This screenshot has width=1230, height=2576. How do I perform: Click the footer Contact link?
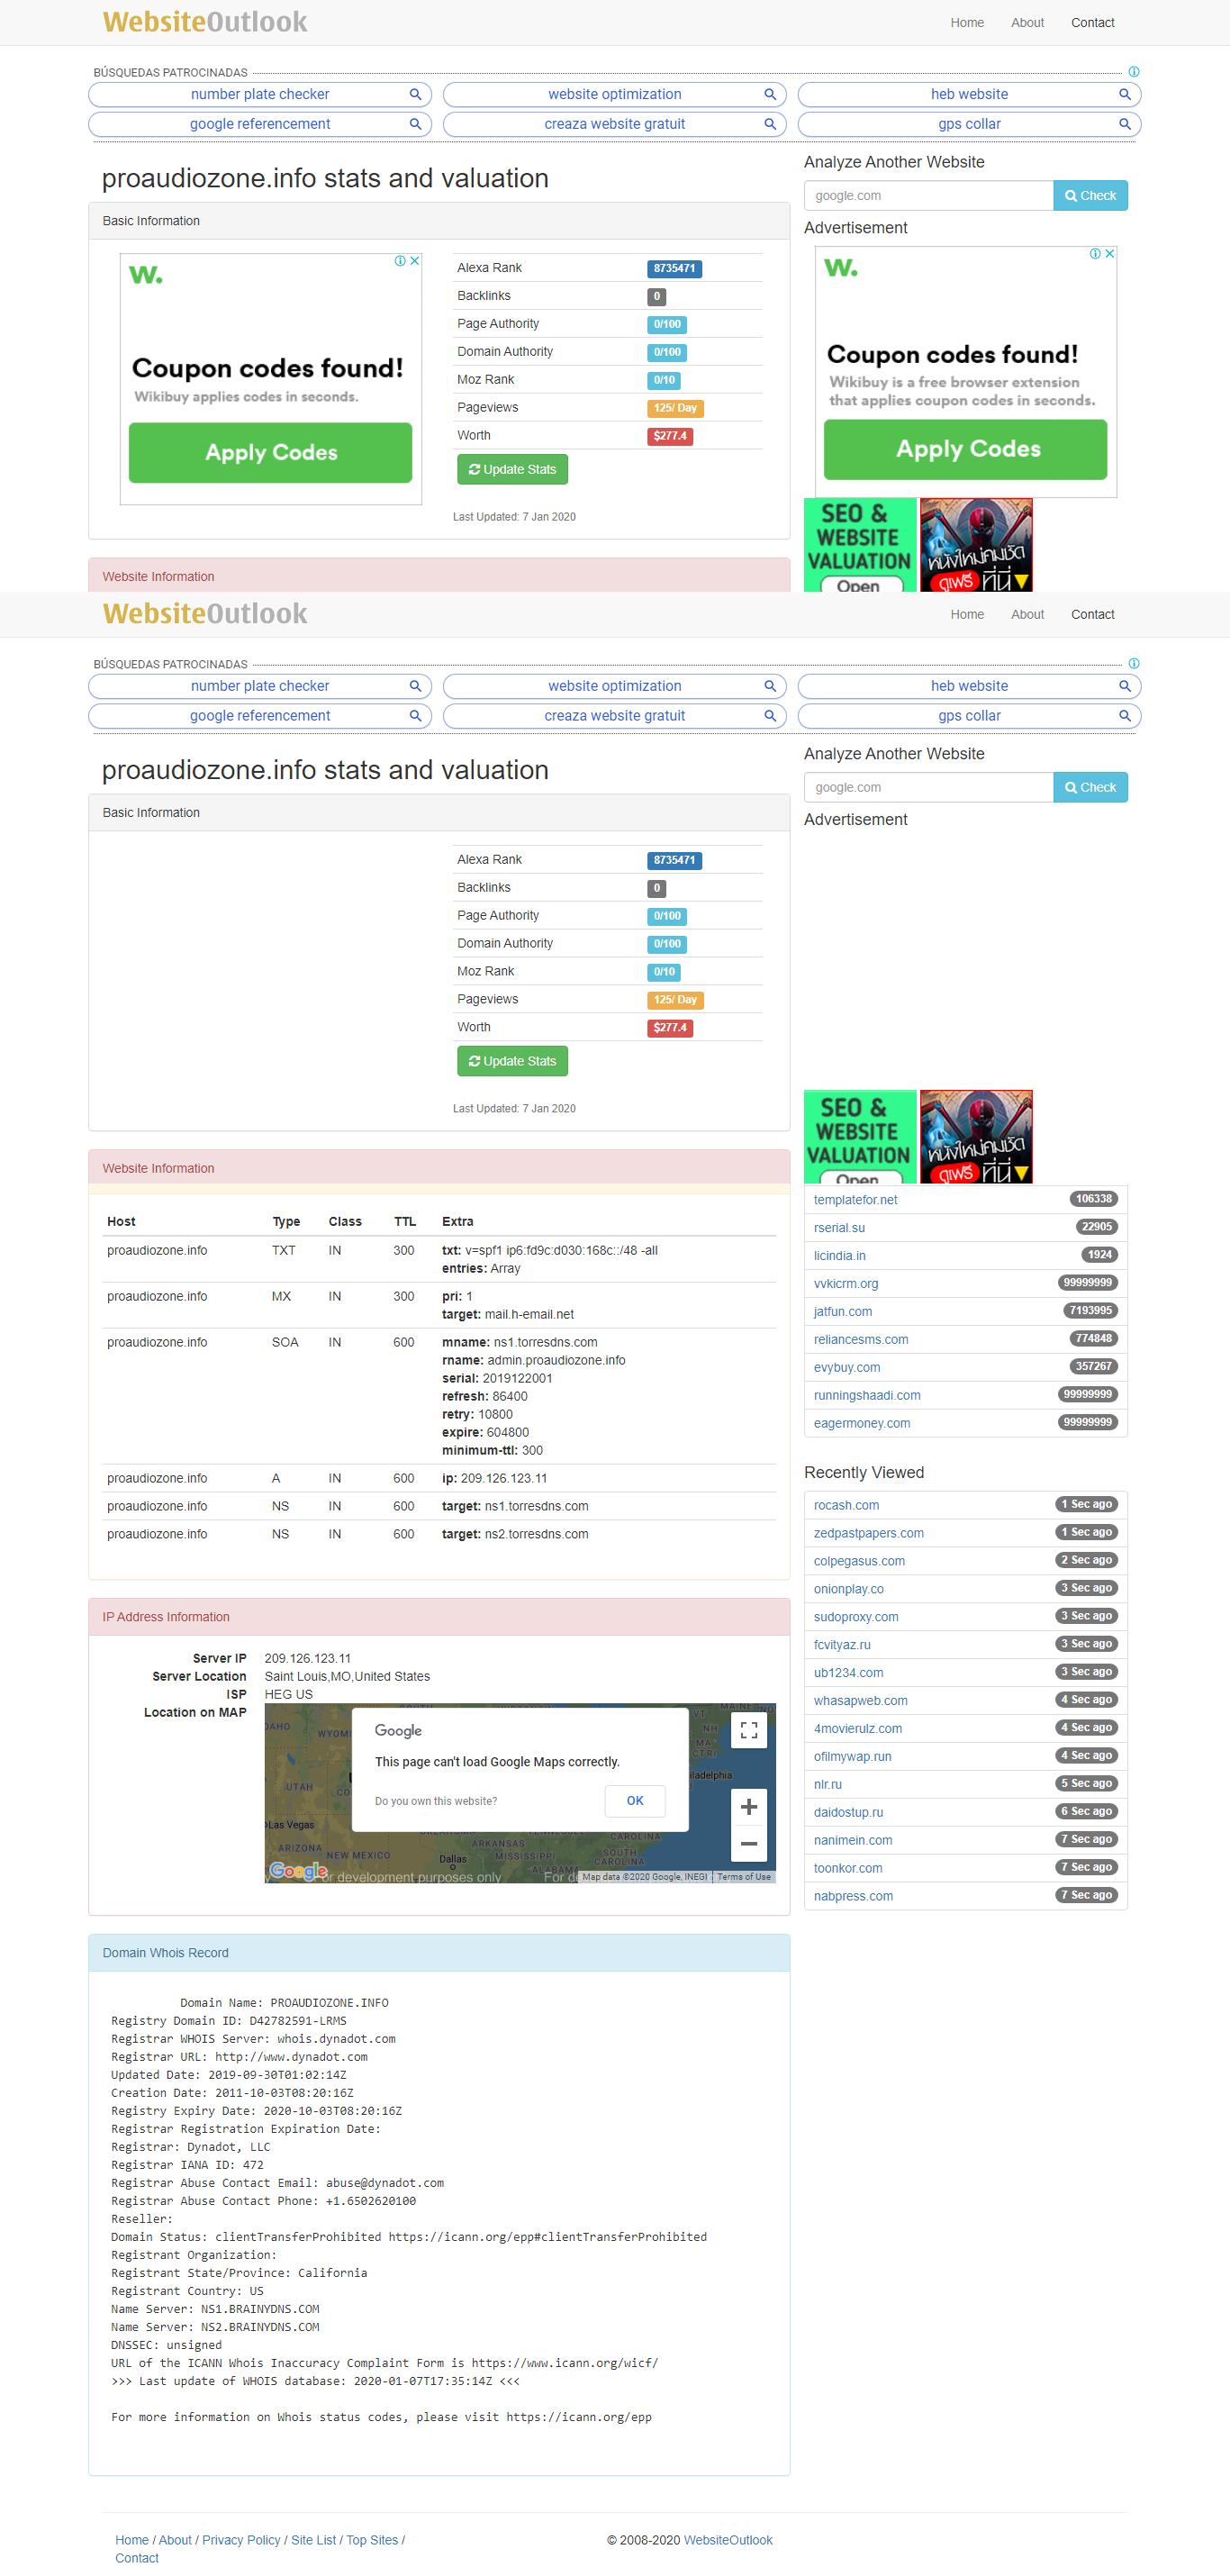136,2558
